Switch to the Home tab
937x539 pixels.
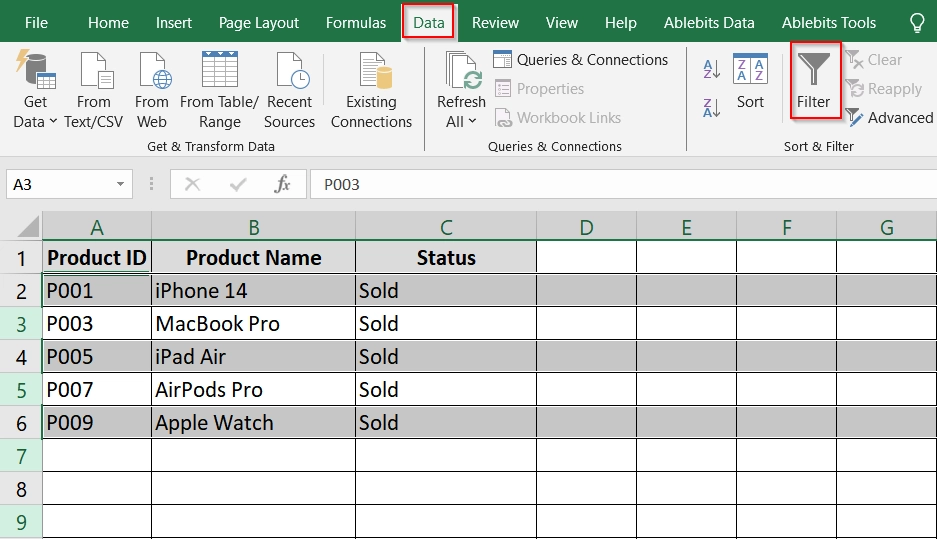pyautogui.click(x=108, y=23)
